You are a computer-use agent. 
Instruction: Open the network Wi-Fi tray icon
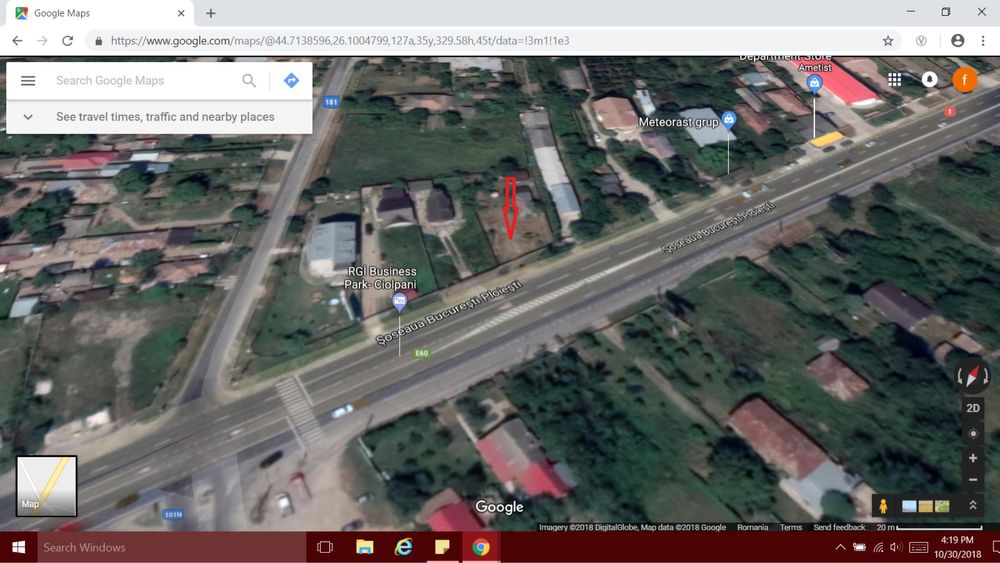(878, 547)
